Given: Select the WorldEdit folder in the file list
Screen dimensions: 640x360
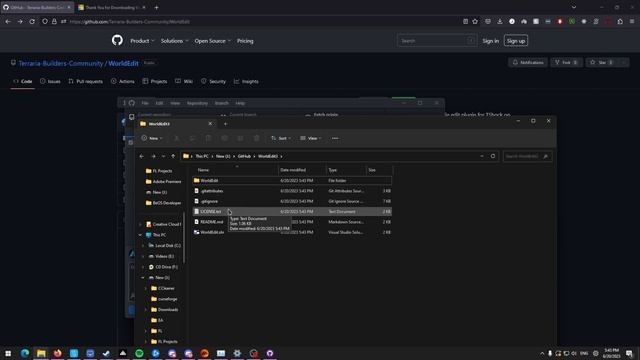Looking at the screenshot, I should click(x=292, y=180).
